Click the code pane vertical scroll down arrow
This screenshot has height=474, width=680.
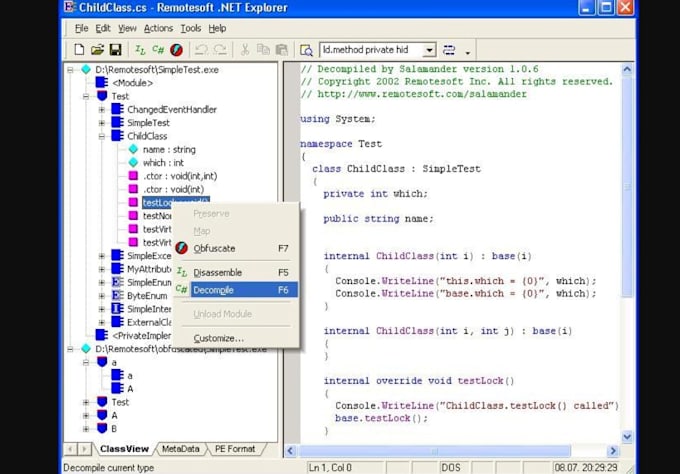tap(627, 437)
